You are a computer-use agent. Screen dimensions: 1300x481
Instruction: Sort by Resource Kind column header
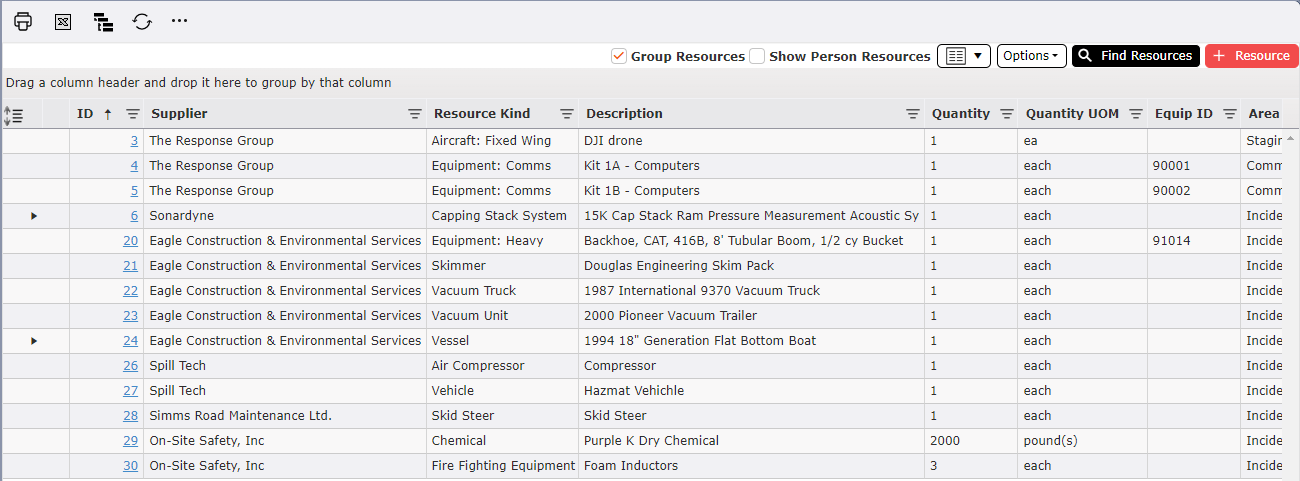[x=482, y=114]
